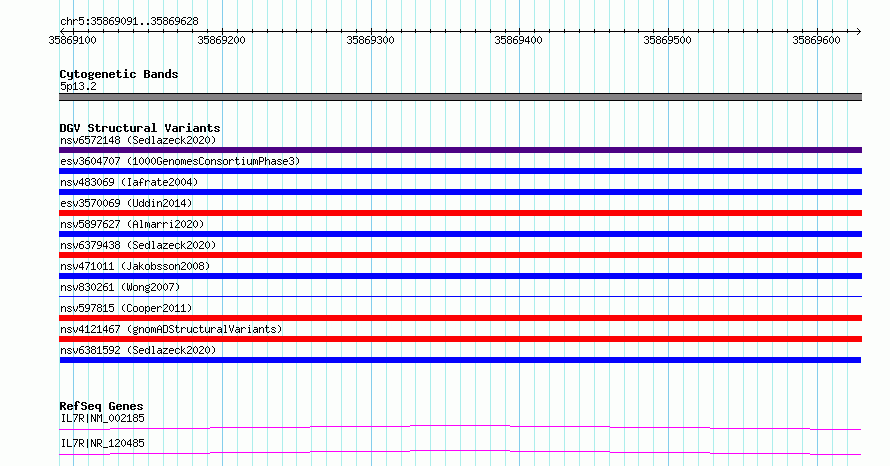This screenshot has height=466, width=890.
Task: Click ruler position 35869400
Action: (519, 40)
